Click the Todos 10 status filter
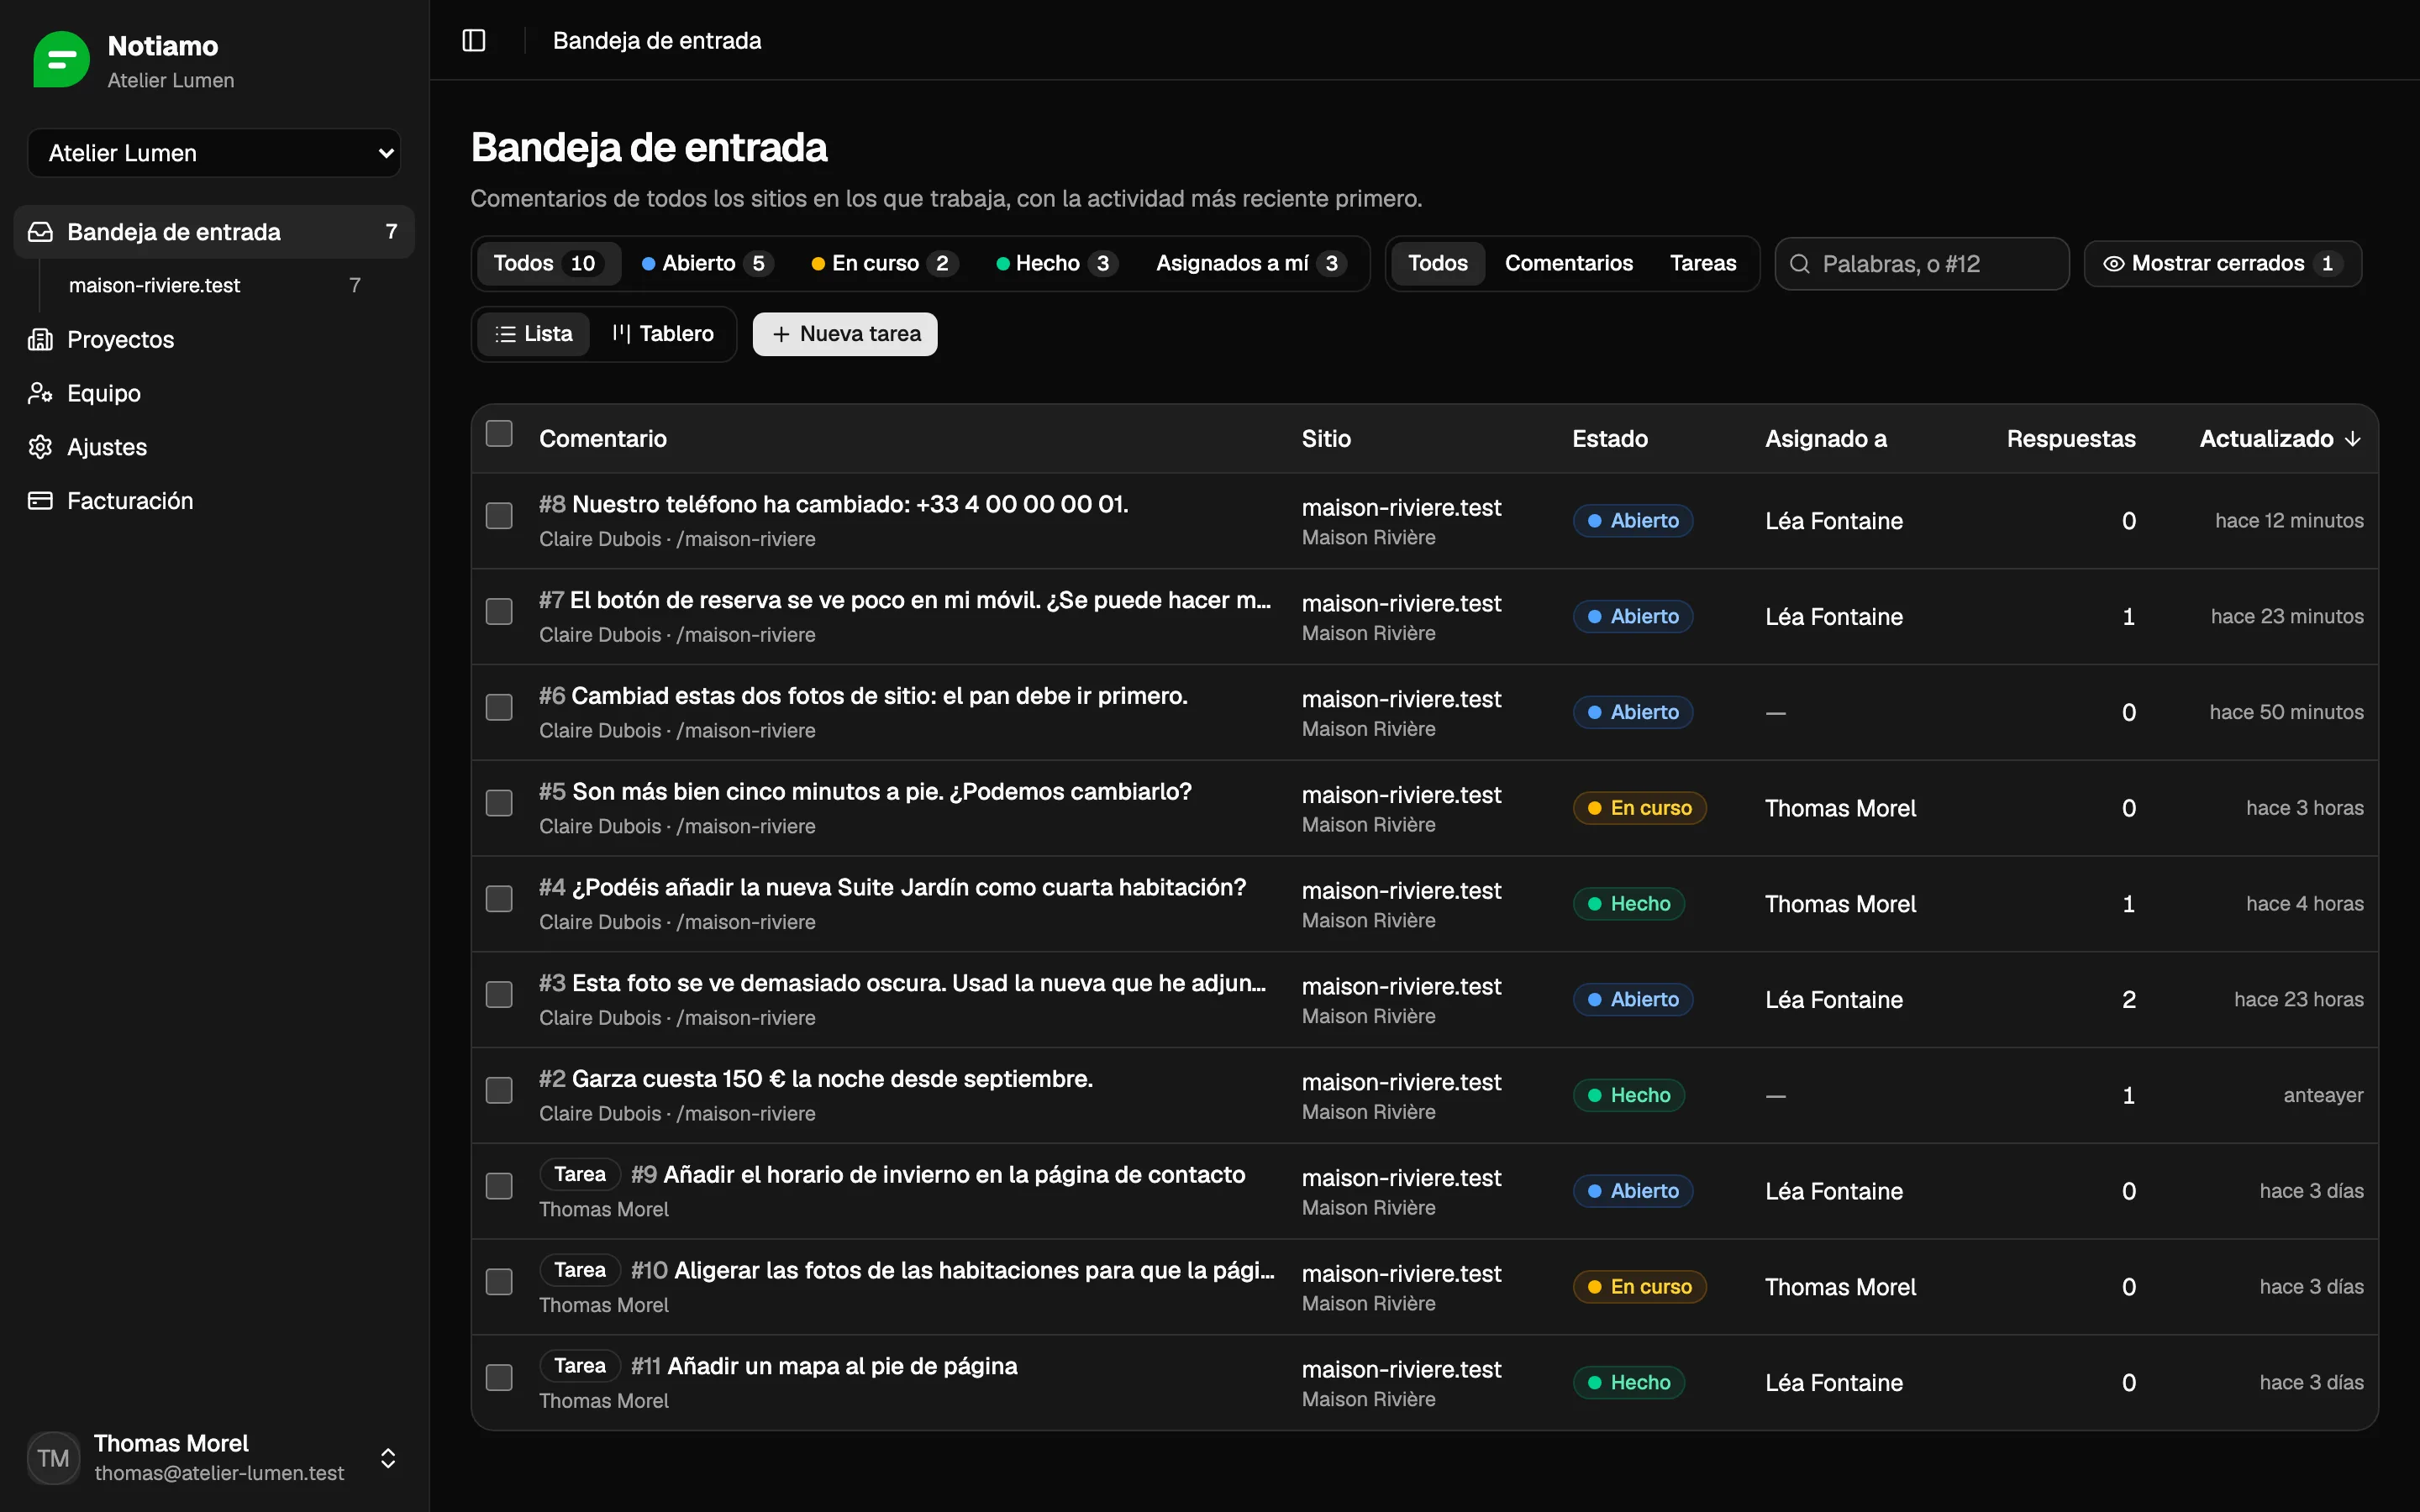 click(x=547, y=264)
